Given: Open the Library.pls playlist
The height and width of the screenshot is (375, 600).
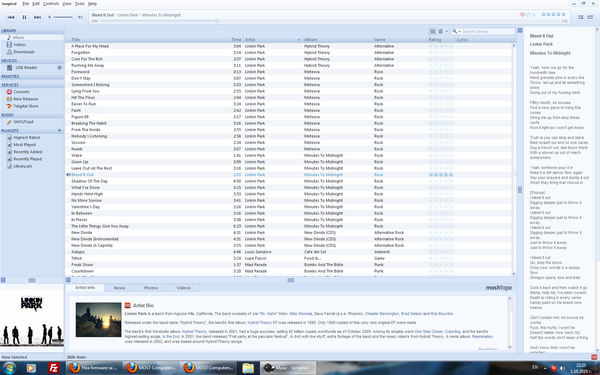Looking at the screenshot, I should coord(32,166).
